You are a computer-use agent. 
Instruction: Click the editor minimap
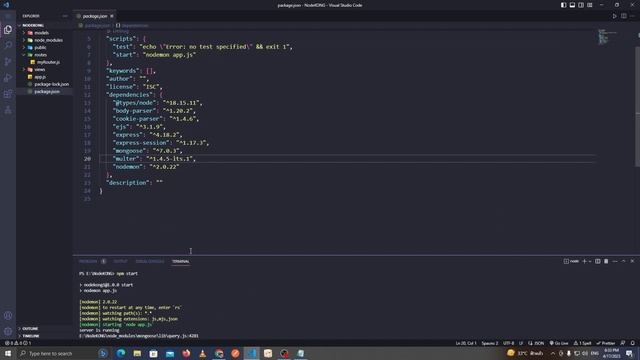pos(607,37)
